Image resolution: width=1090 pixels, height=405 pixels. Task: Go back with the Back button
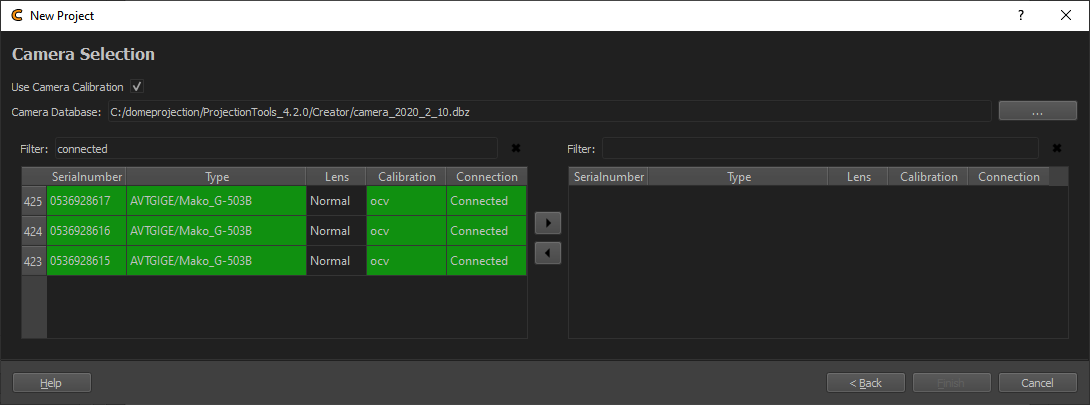point(865,383)
